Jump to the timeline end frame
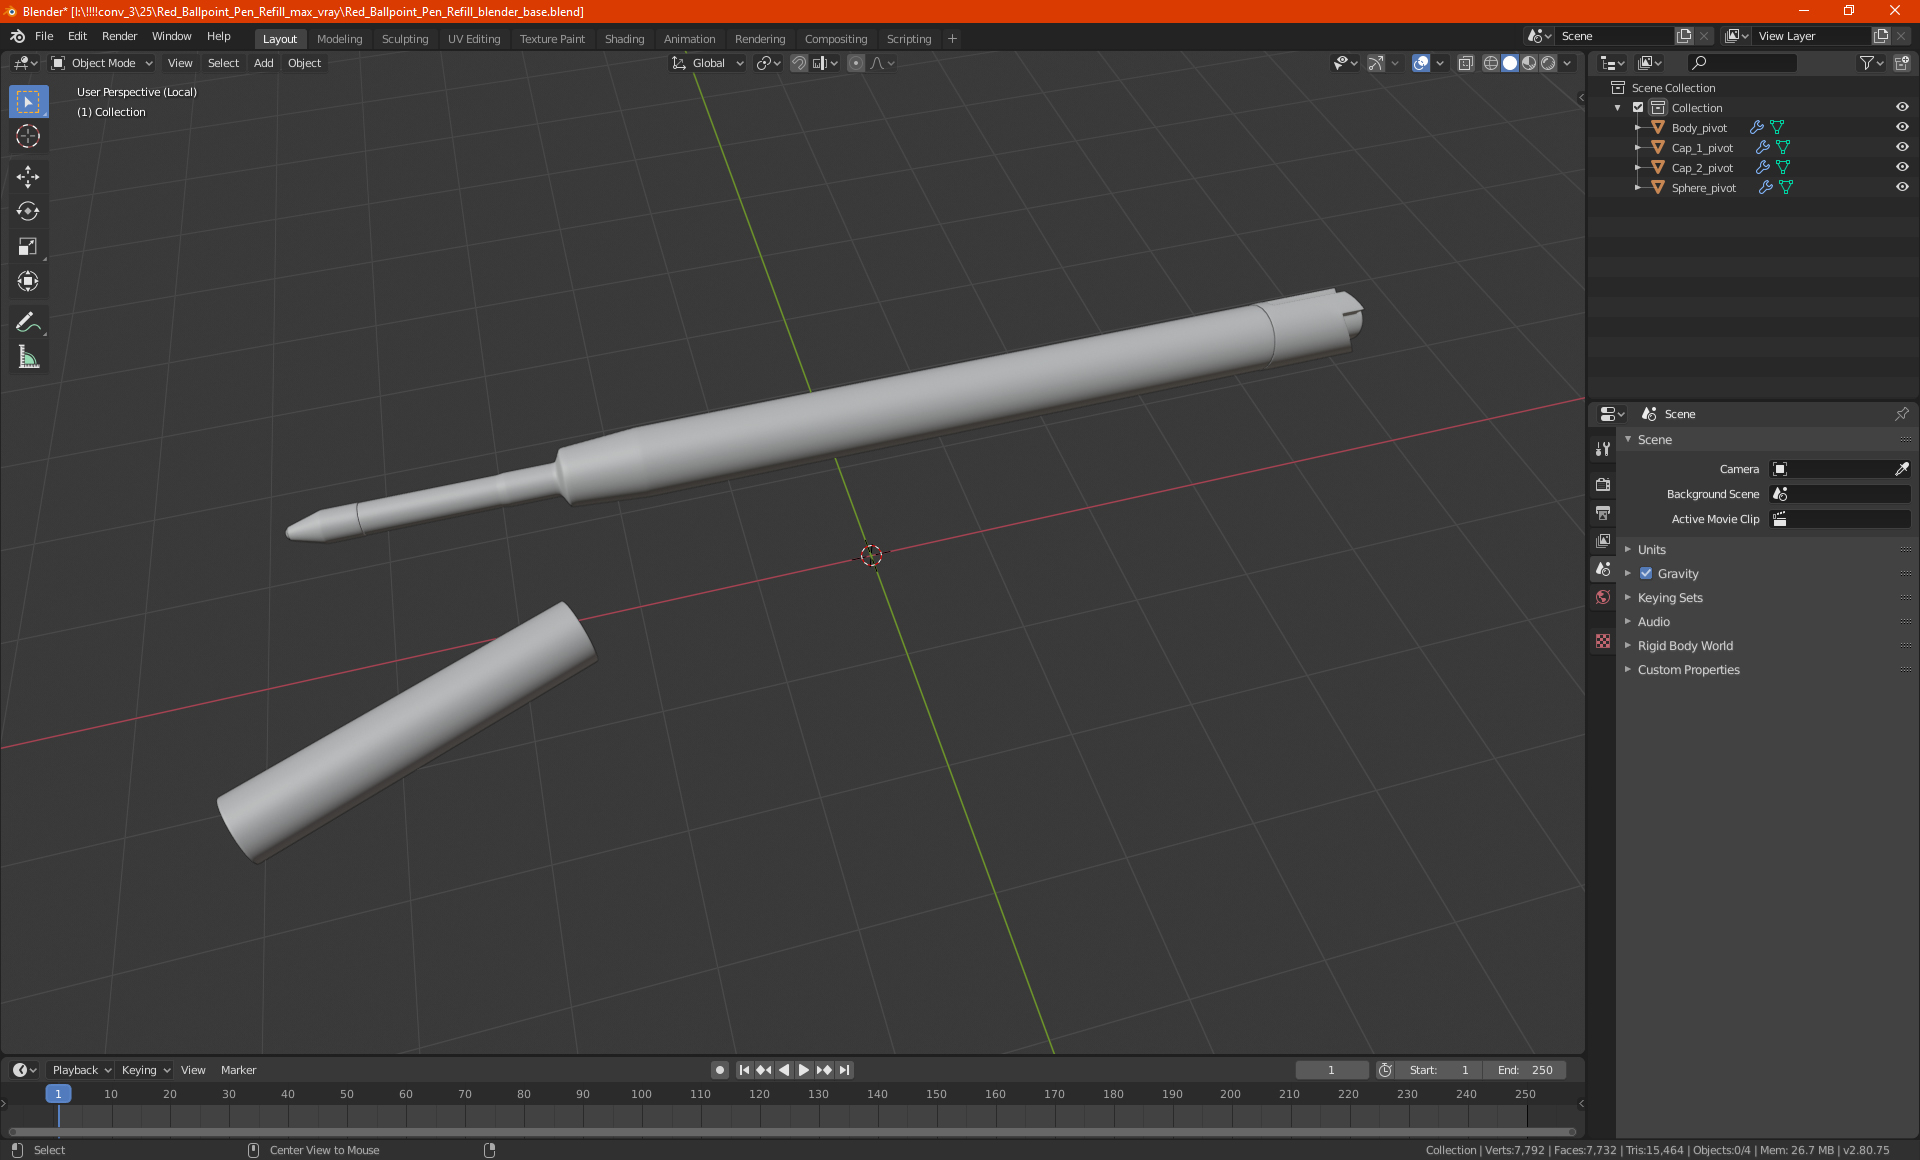 [845, 1070]
